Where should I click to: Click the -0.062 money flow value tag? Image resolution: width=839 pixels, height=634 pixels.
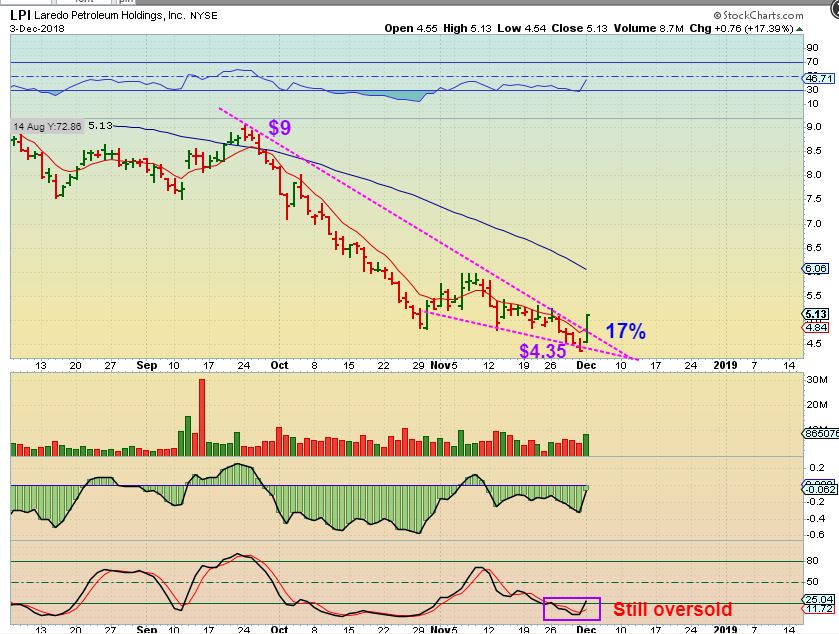[x=819, y=489]
